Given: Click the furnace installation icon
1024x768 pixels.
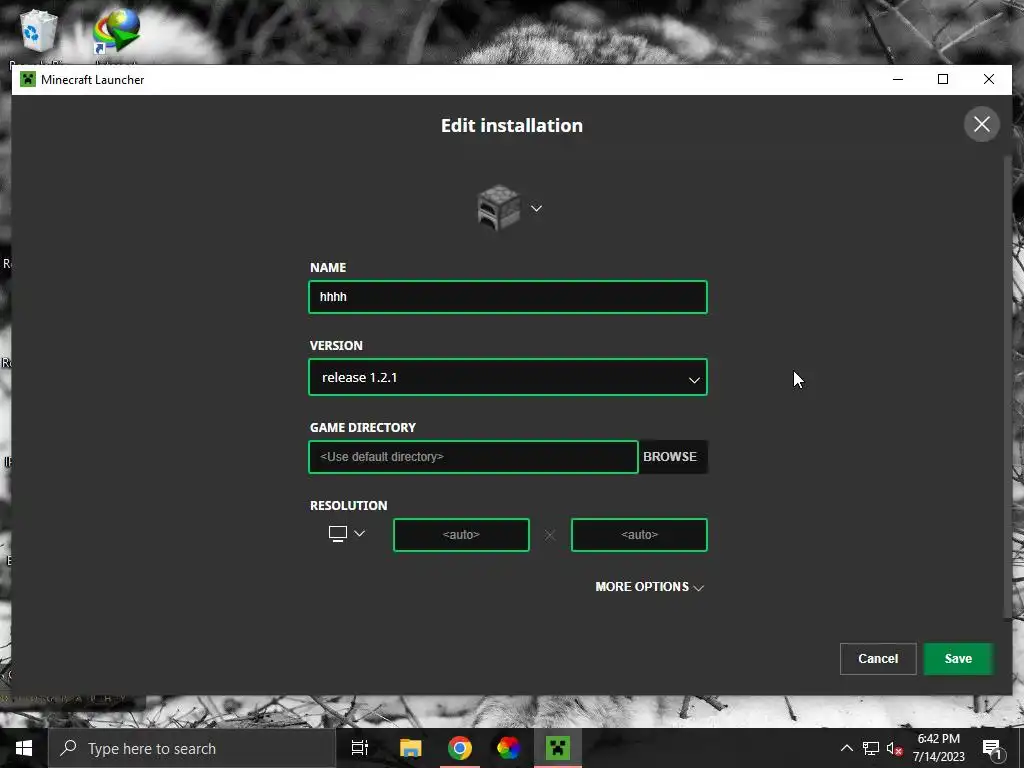Looking at the screenshot, I should [x=499, y=208].
